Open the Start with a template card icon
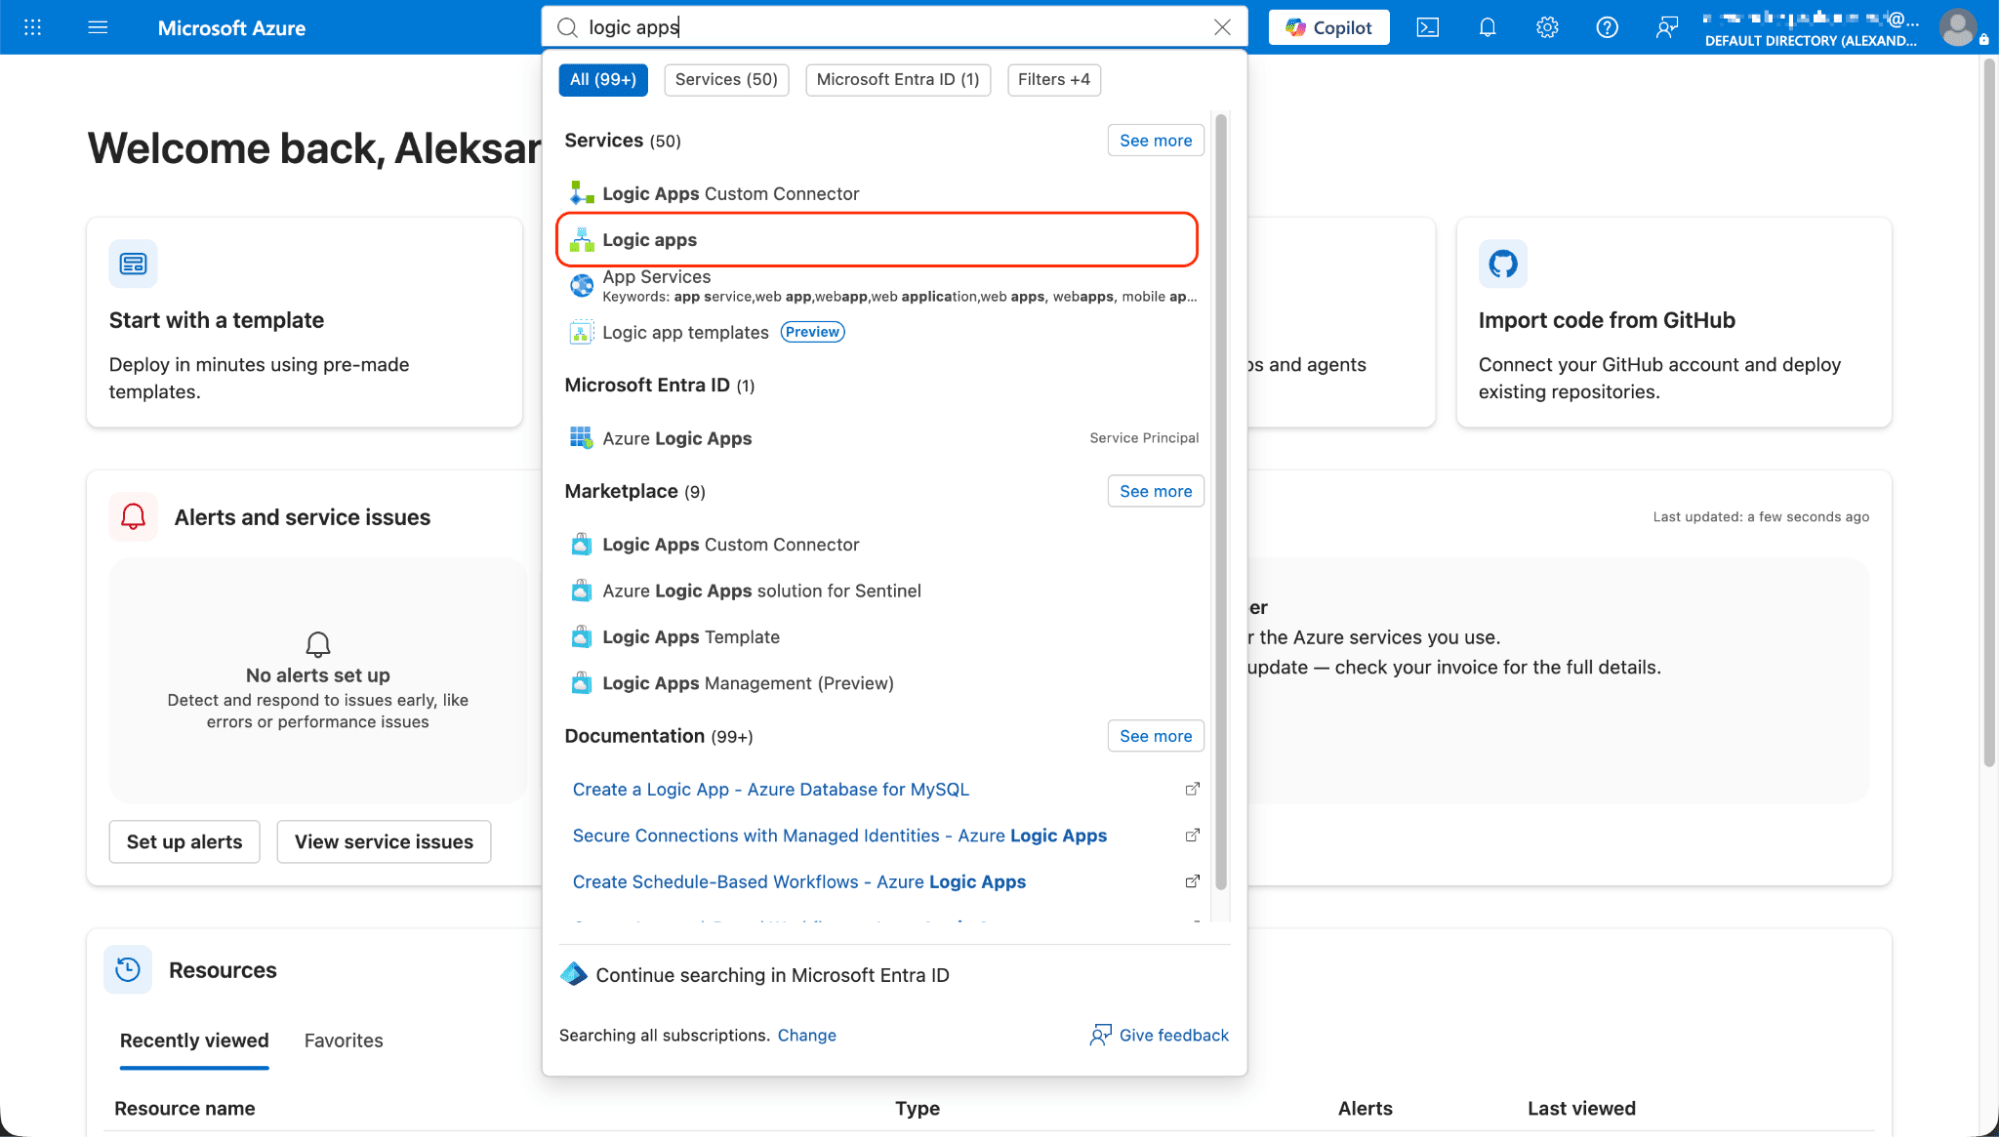 coord(133,263)
